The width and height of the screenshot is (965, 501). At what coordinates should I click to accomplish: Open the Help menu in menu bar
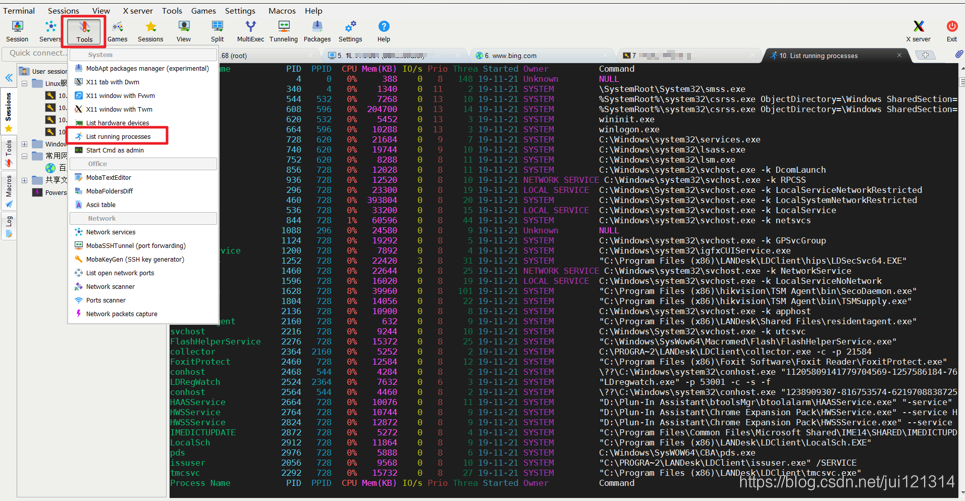point(313,10)
